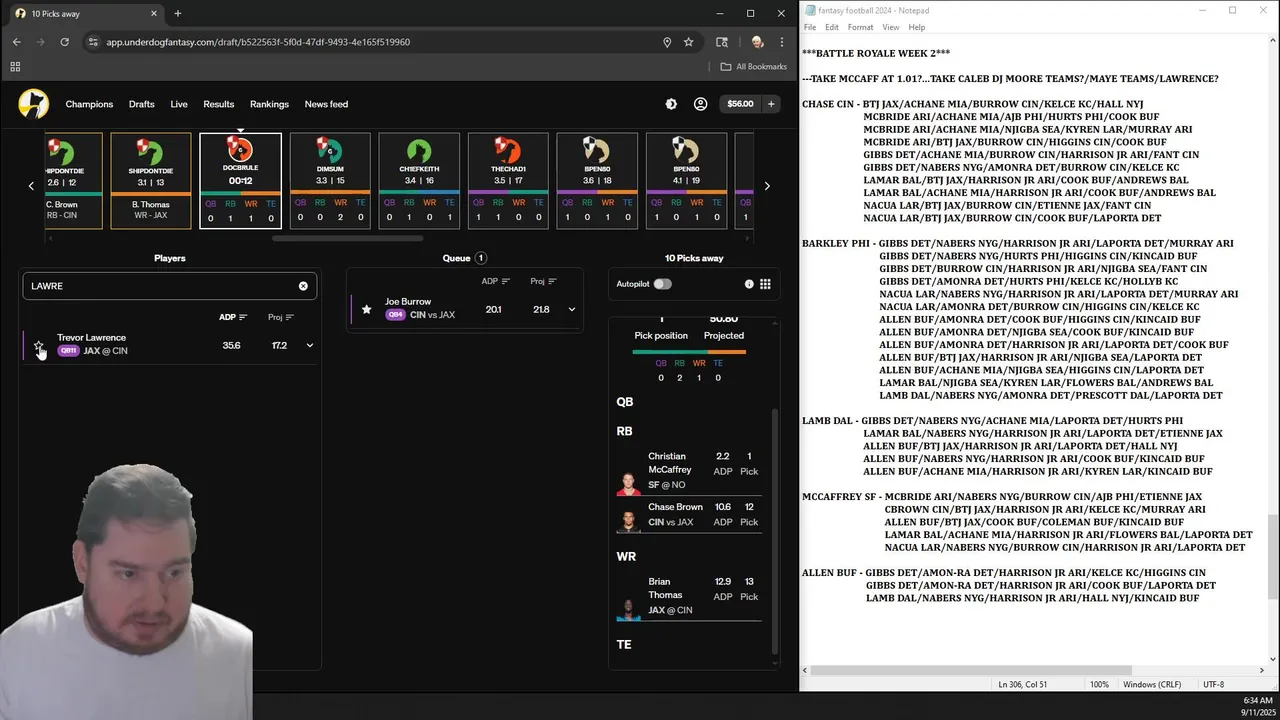Screen dimensions: 1280x720
Task: Toggle the Autopilot switch
Action: click(662, 284)
